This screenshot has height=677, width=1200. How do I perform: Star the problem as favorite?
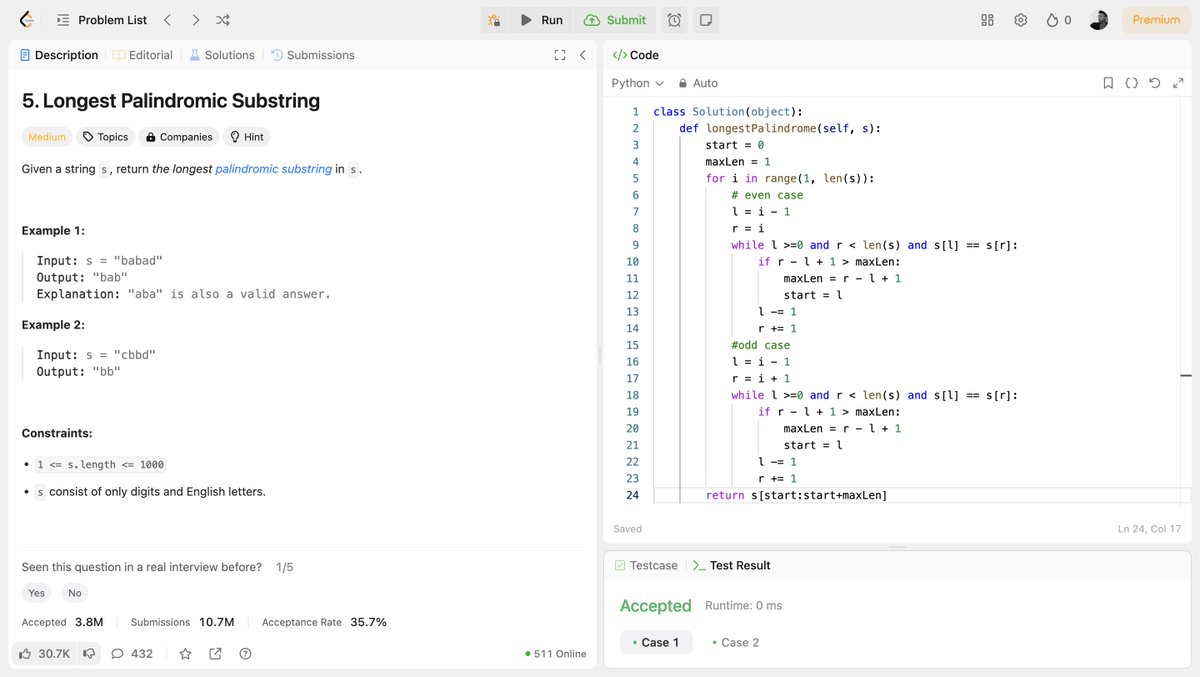185,654
